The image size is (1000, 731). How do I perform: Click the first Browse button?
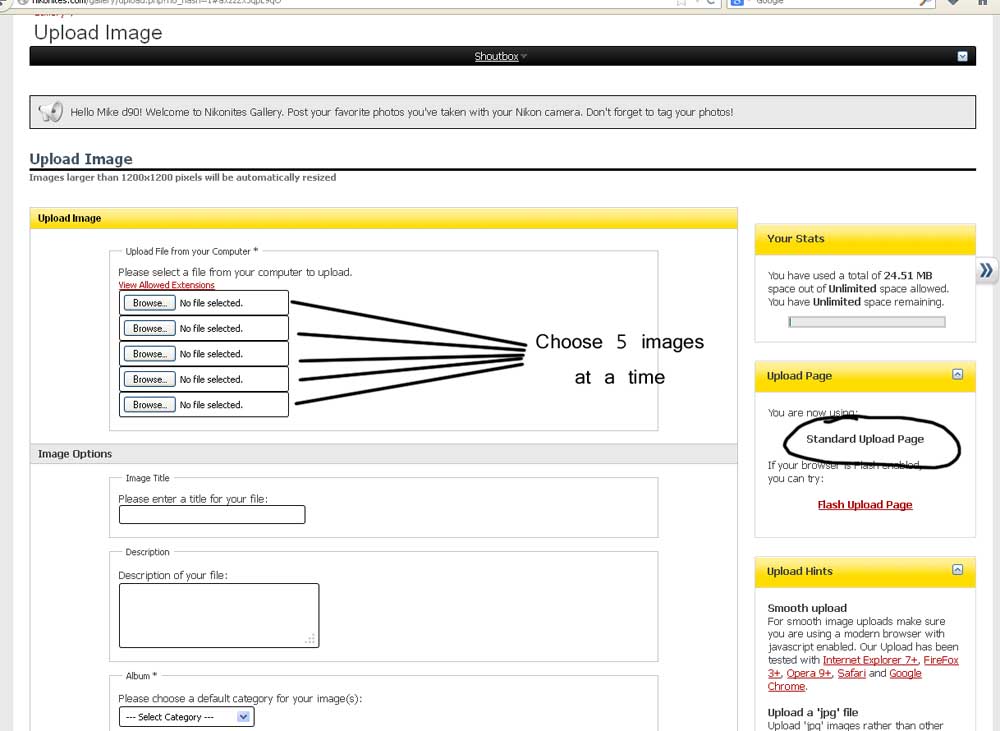149,303
